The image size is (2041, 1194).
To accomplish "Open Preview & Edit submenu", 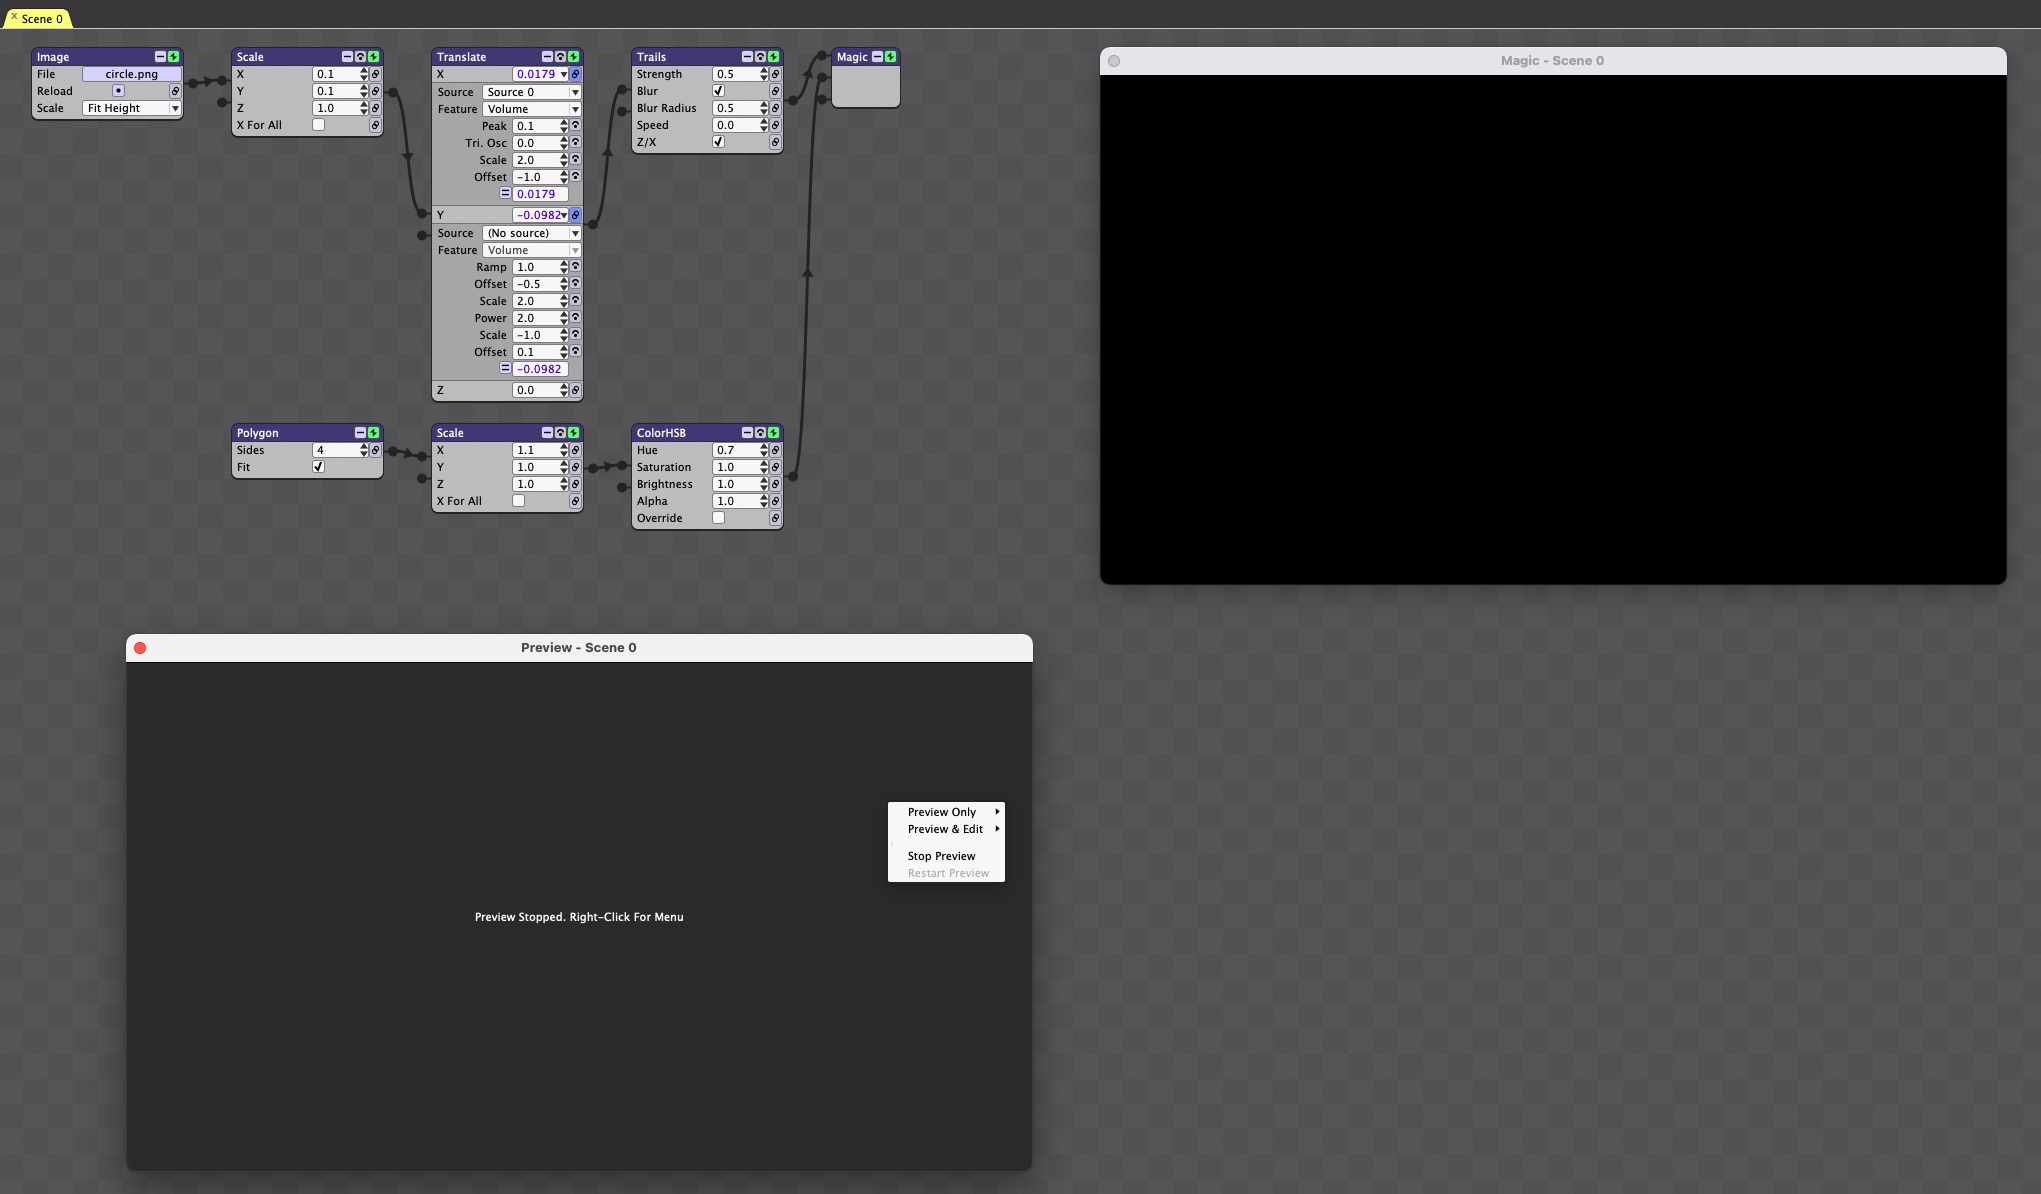I will pos(946,829).
